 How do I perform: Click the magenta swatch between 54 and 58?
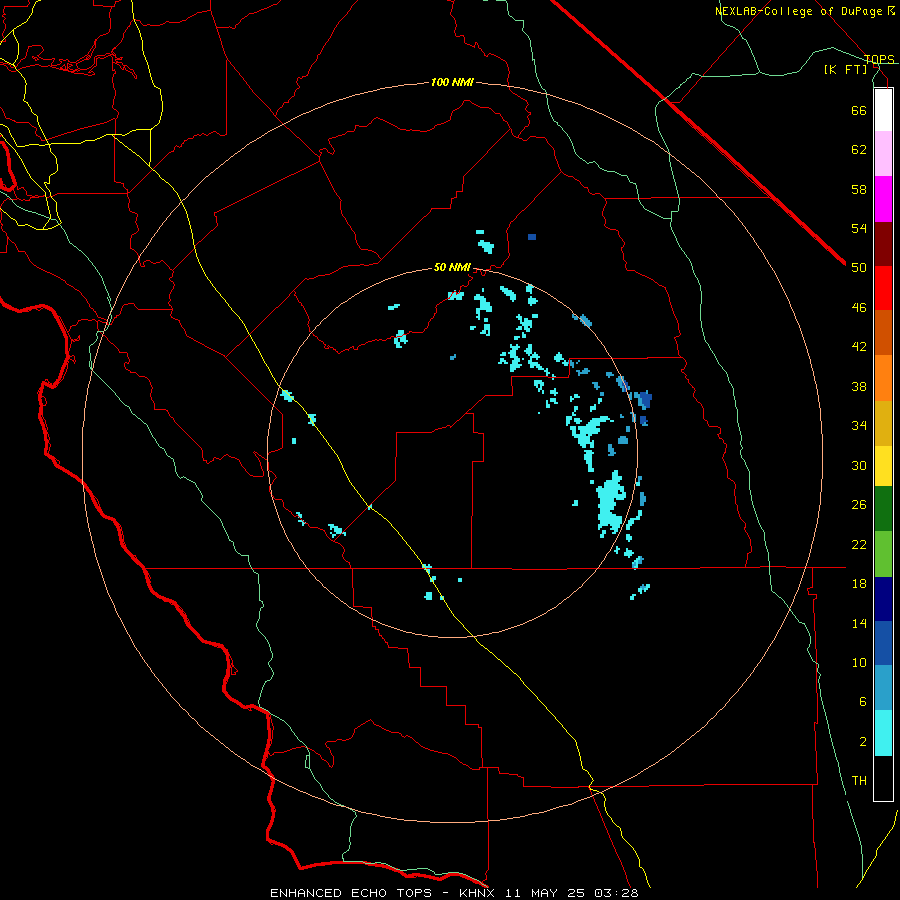[883, 199]
